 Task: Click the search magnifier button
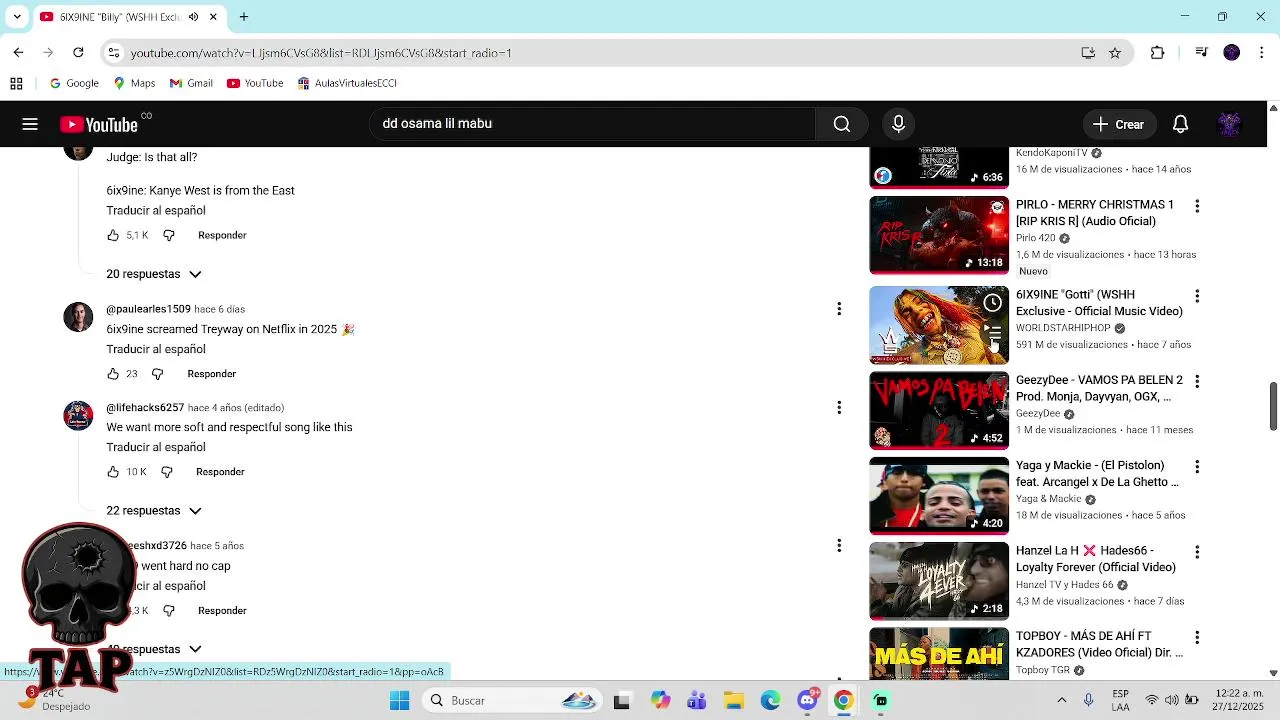(842, 124)
